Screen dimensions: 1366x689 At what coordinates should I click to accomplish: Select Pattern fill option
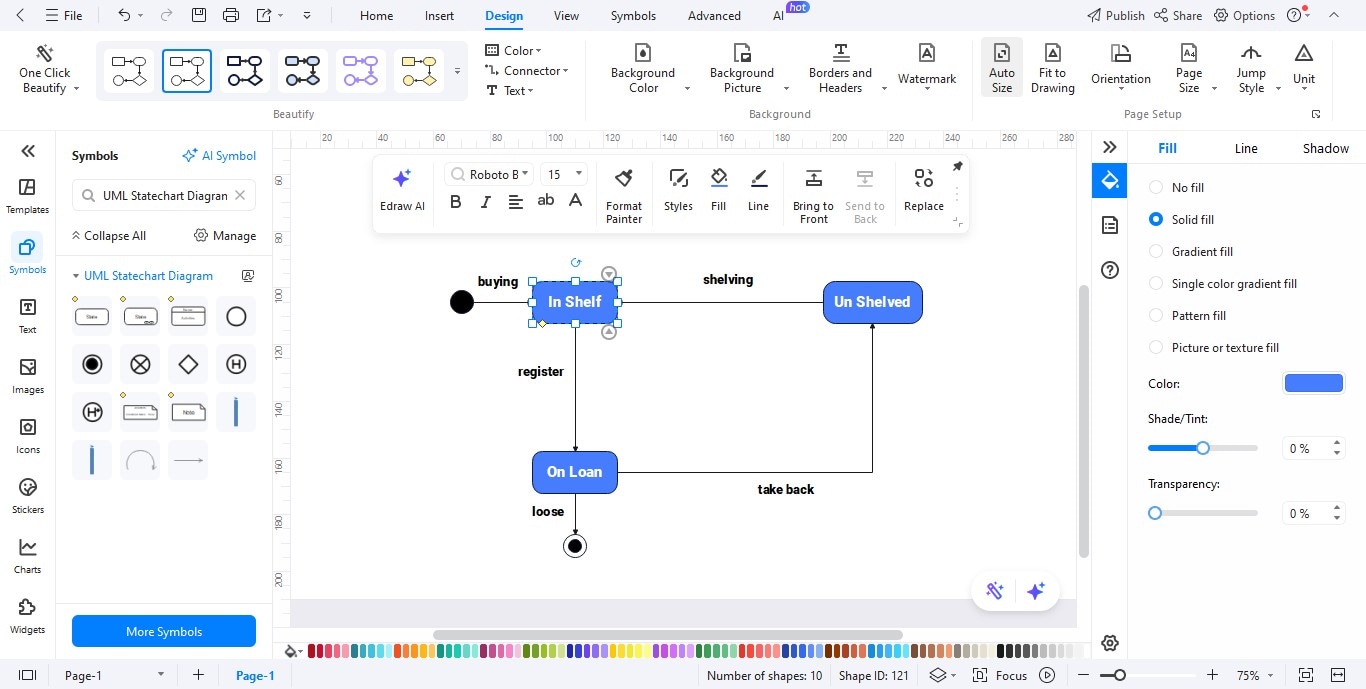(1188, 315)
